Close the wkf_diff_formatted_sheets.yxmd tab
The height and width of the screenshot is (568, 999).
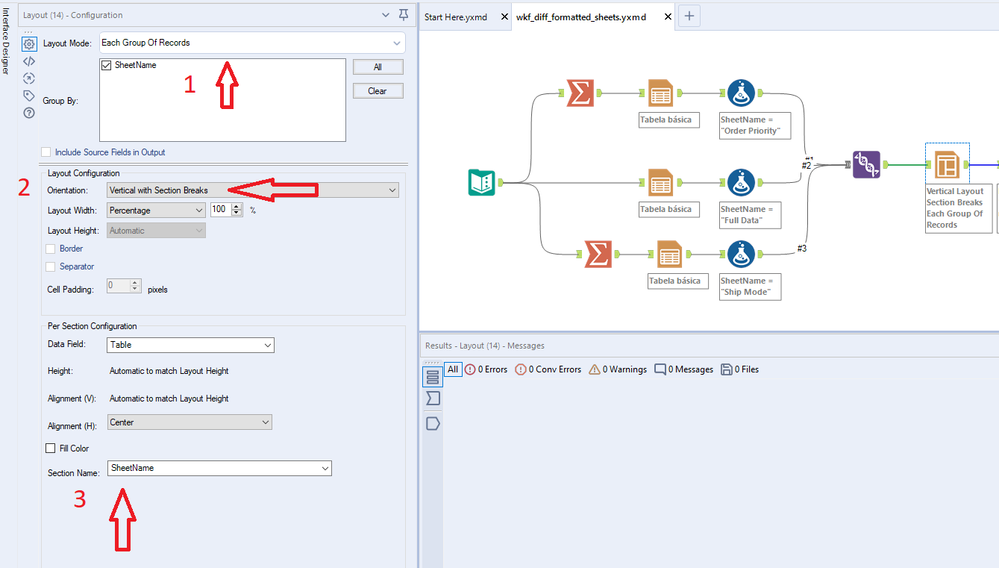point(668,17)
